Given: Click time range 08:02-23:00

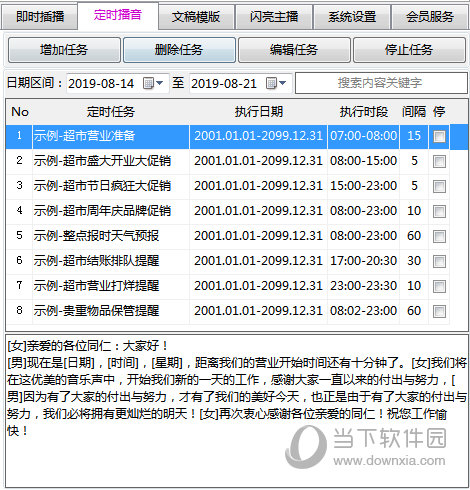Looking at the screenshot, I should click(363, 311).
